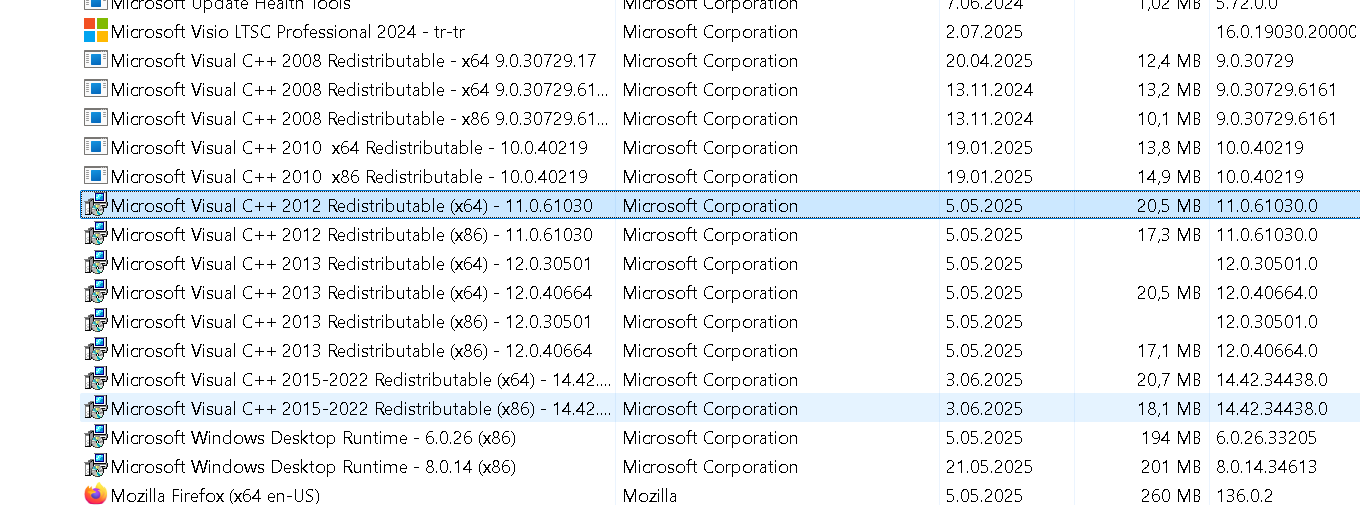Click the publisher cell 'Mozilla' for Firefox
The image size is (1360, 505).
[650, 496]
